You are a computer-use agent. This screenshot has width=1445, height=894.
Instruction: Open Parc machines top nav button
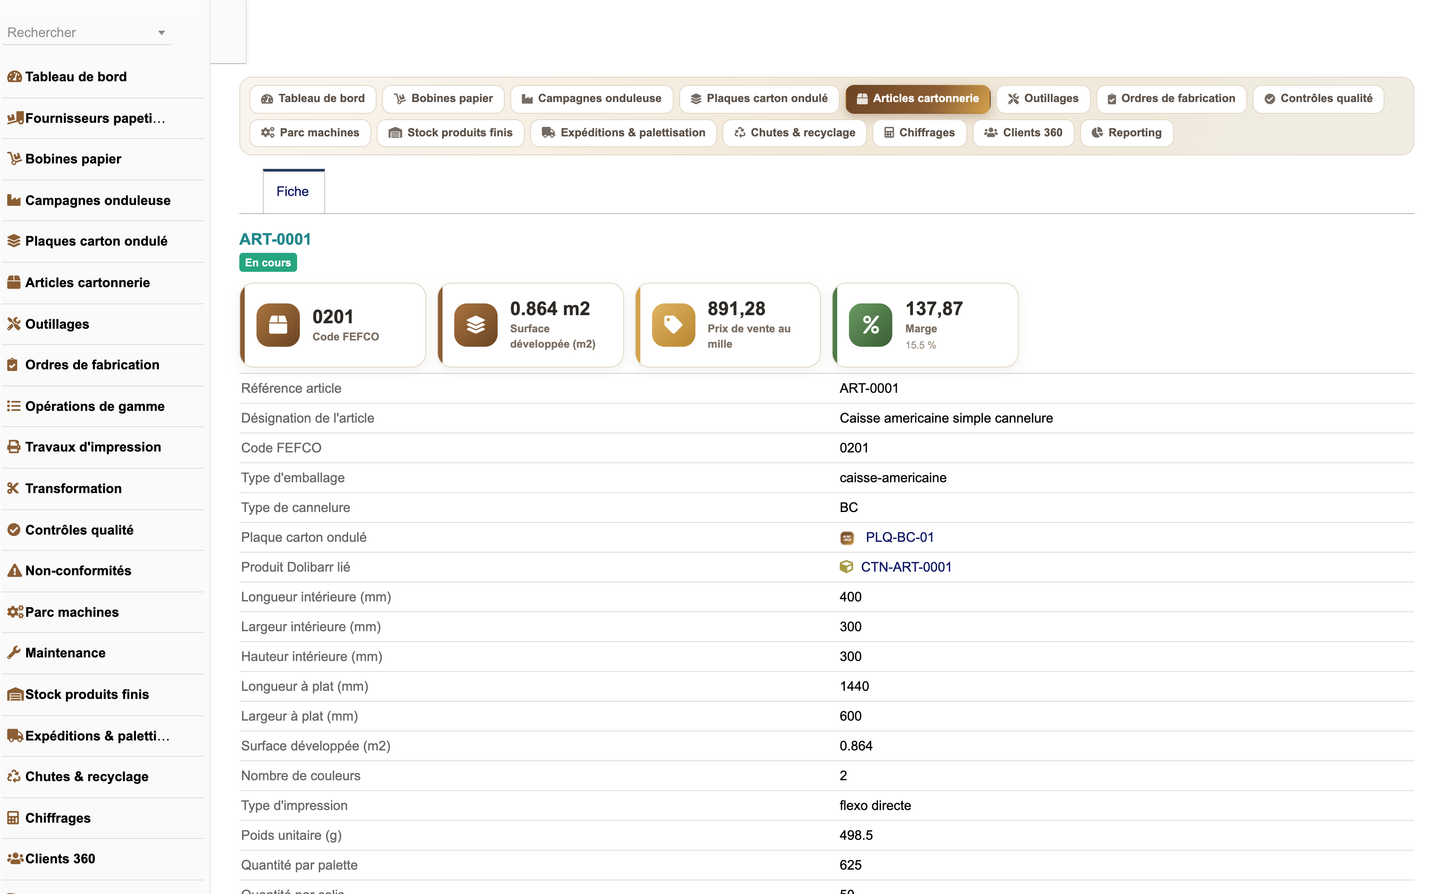pyautogui.click(x=310, y=133)
